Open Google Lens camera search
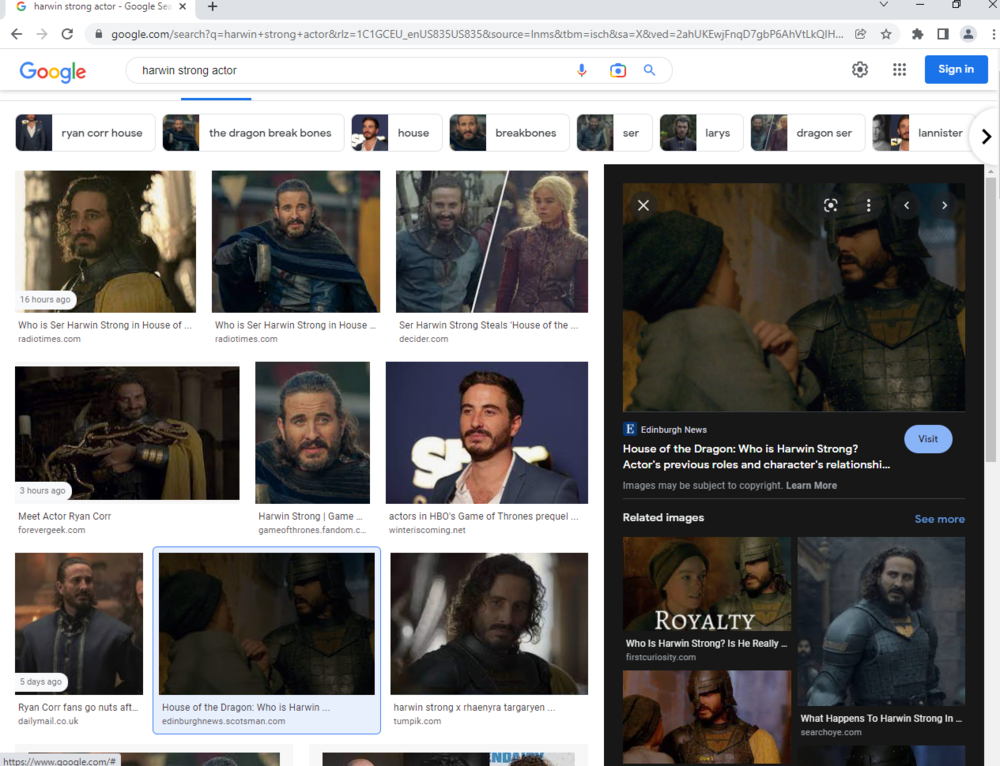The height and width of the screenshot is (766, 1000). tap(617, 70)
